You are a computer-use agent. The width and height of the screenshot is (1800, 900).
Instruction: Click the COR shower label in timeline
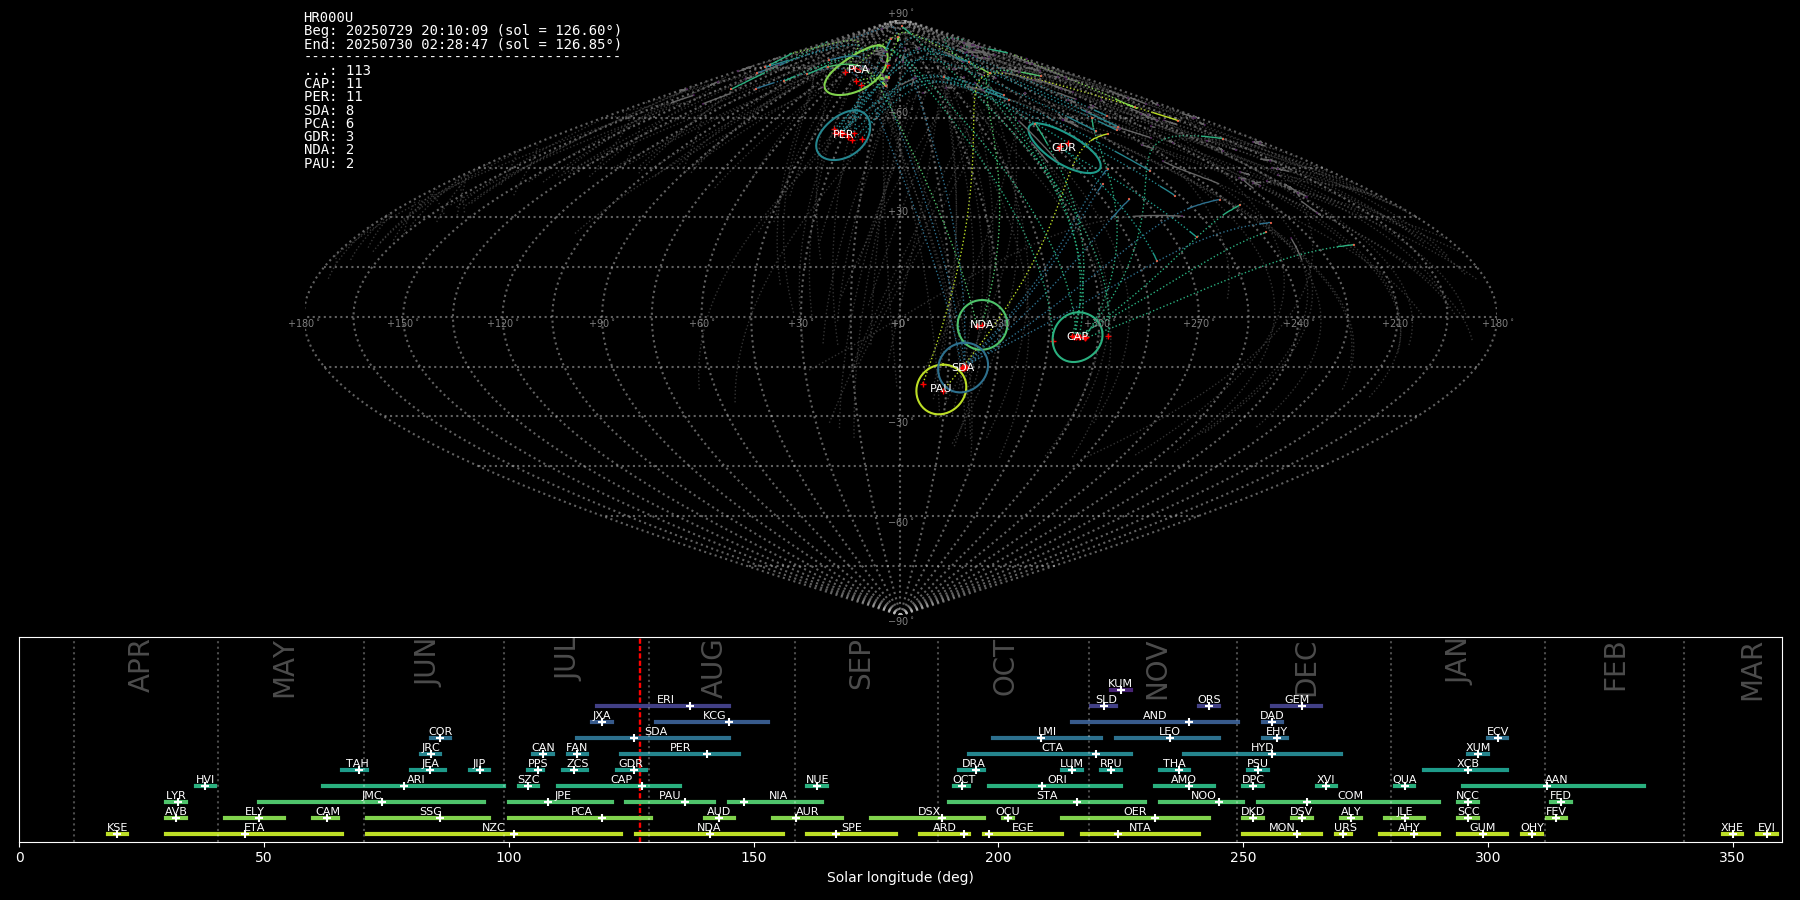441,732
